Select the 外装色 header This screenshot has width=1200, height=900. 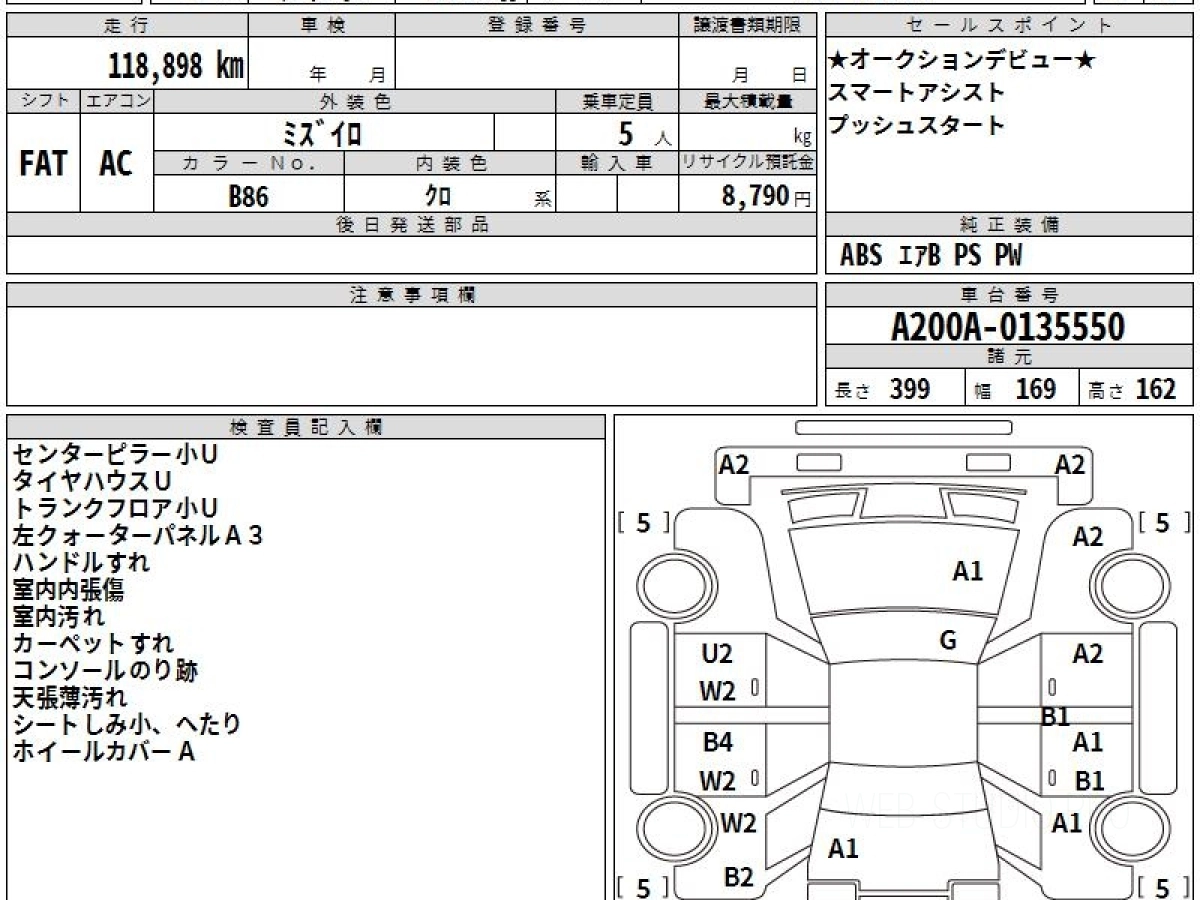point(355,101)
